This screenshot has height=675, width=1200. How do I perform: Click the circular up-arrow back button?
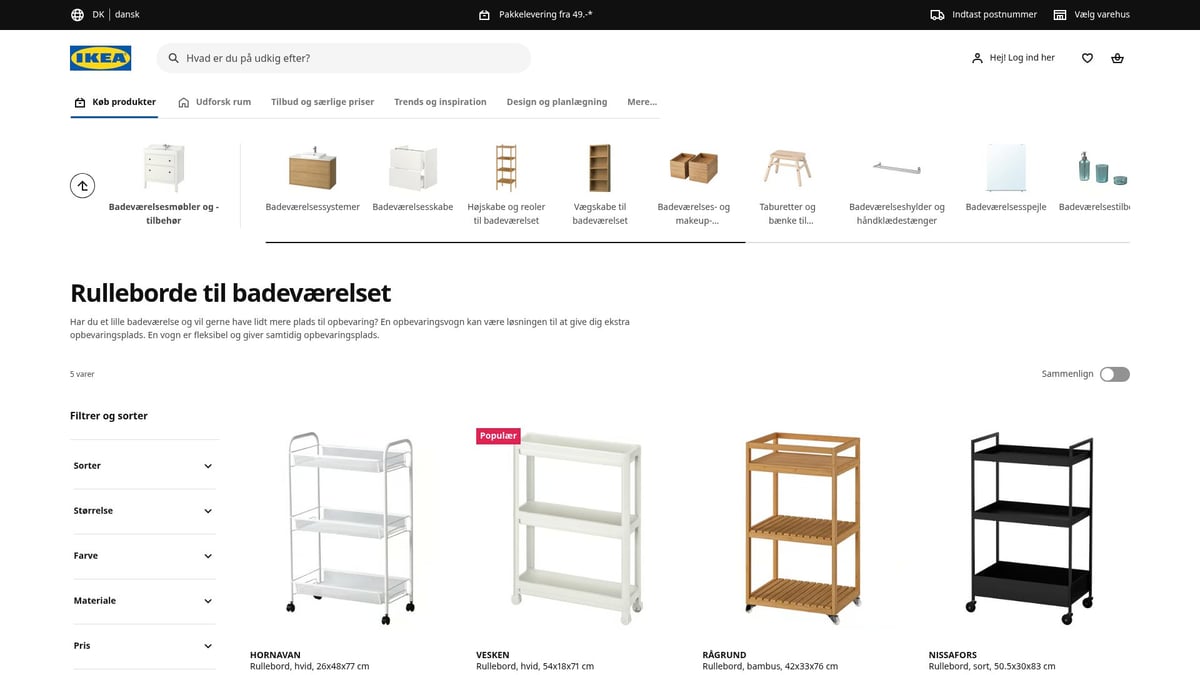click(x=83, y=185)
